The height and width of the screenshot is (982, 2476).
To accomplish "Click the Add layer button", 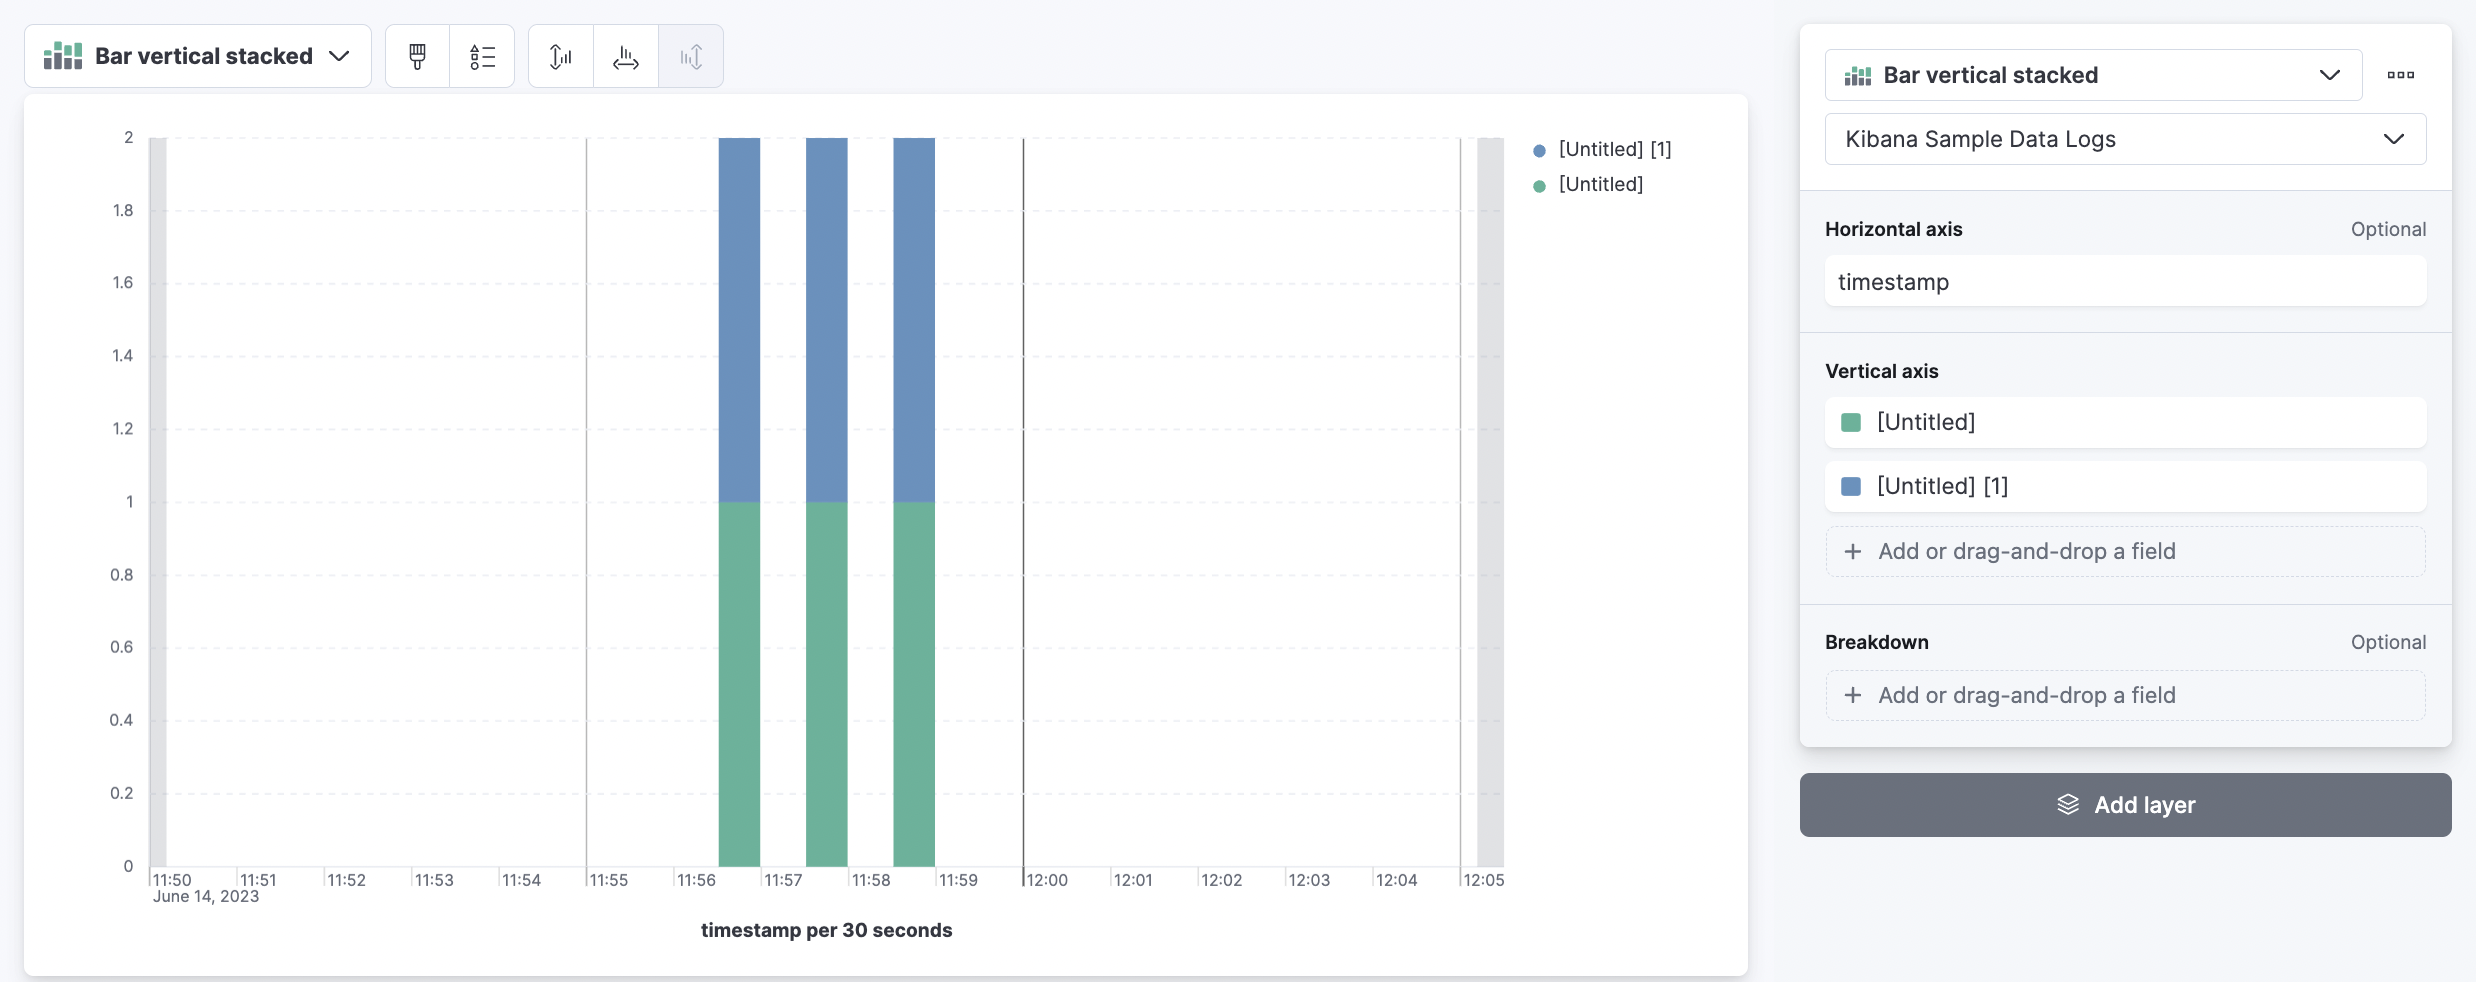I will [2125, 804].
